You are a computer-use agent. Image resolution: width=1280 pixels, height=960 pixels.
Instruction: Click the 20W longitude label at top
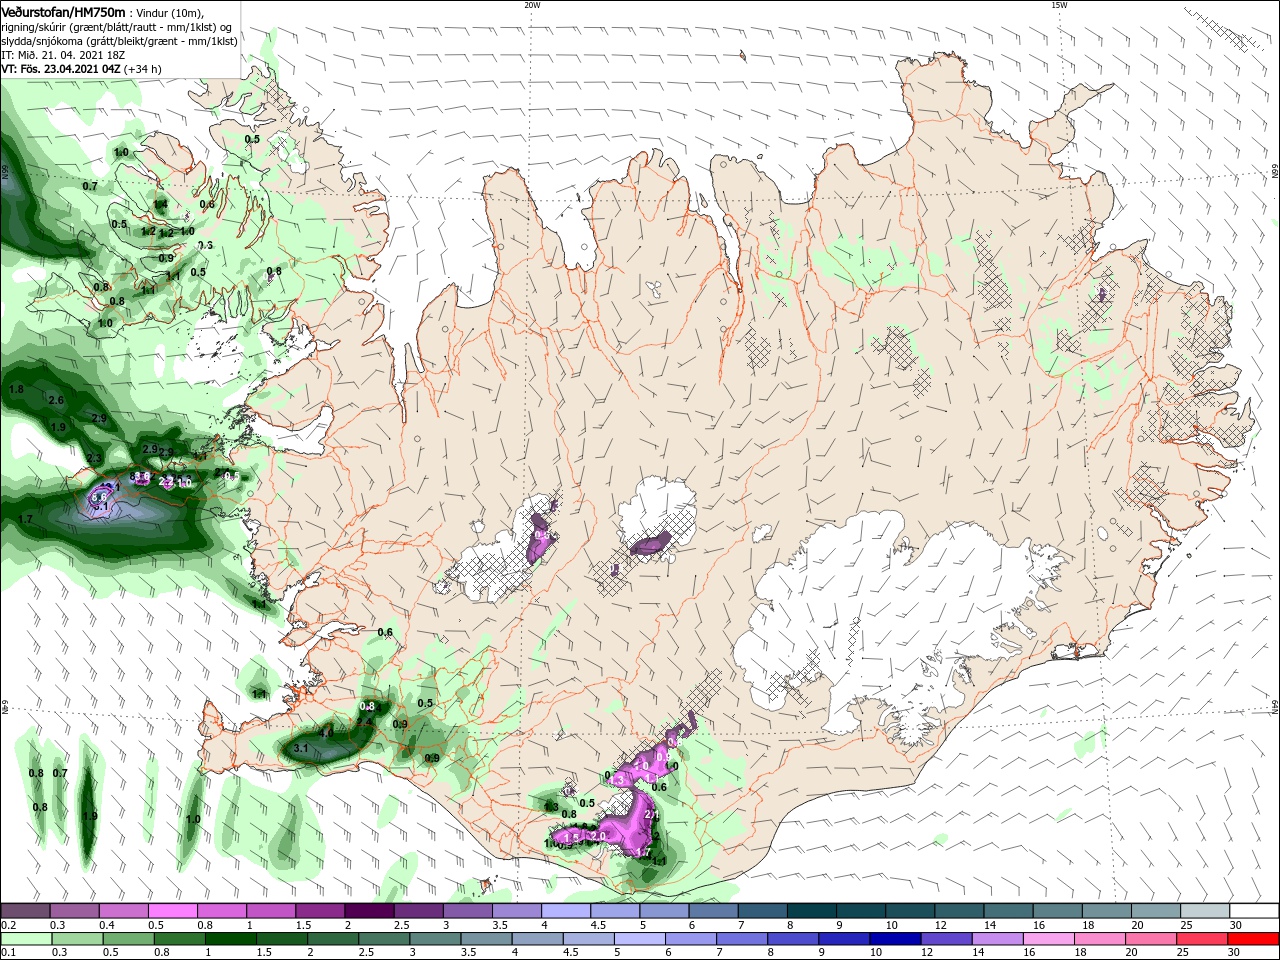[532, 5]
